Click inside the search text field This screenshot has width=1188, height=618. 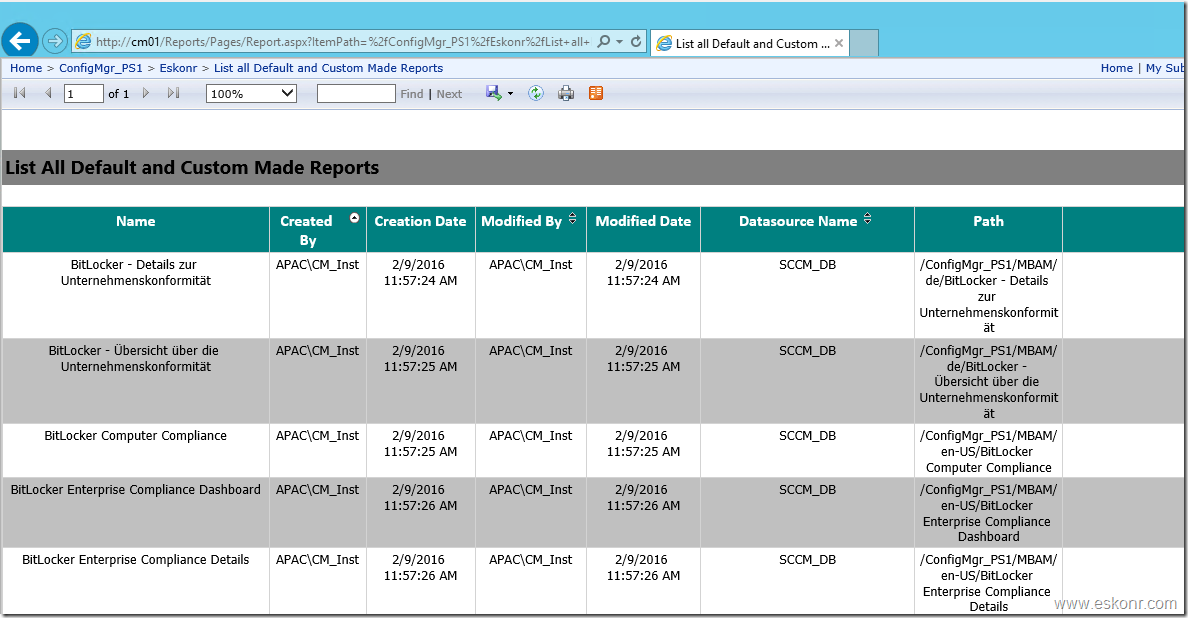(x=356, y=93)
